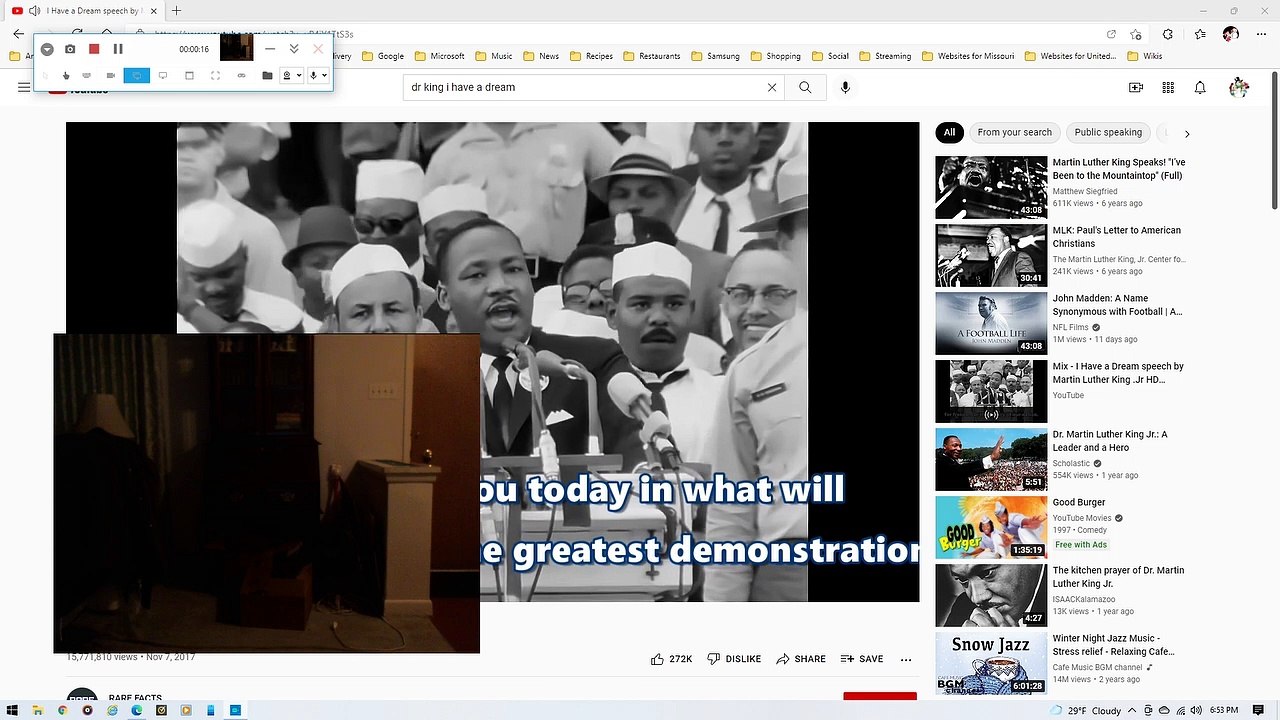Add this page to favorites star

coord(1136,34)
